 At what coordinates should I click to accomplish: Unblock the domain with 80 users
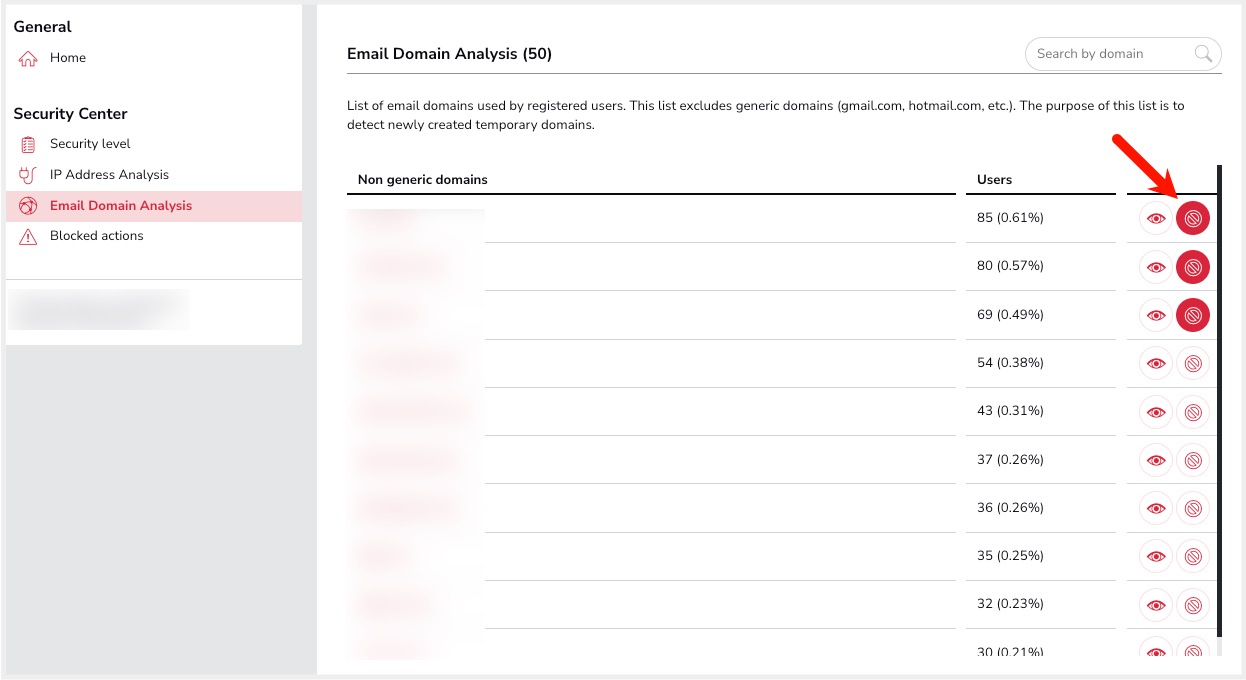[x=1193, y=267]
